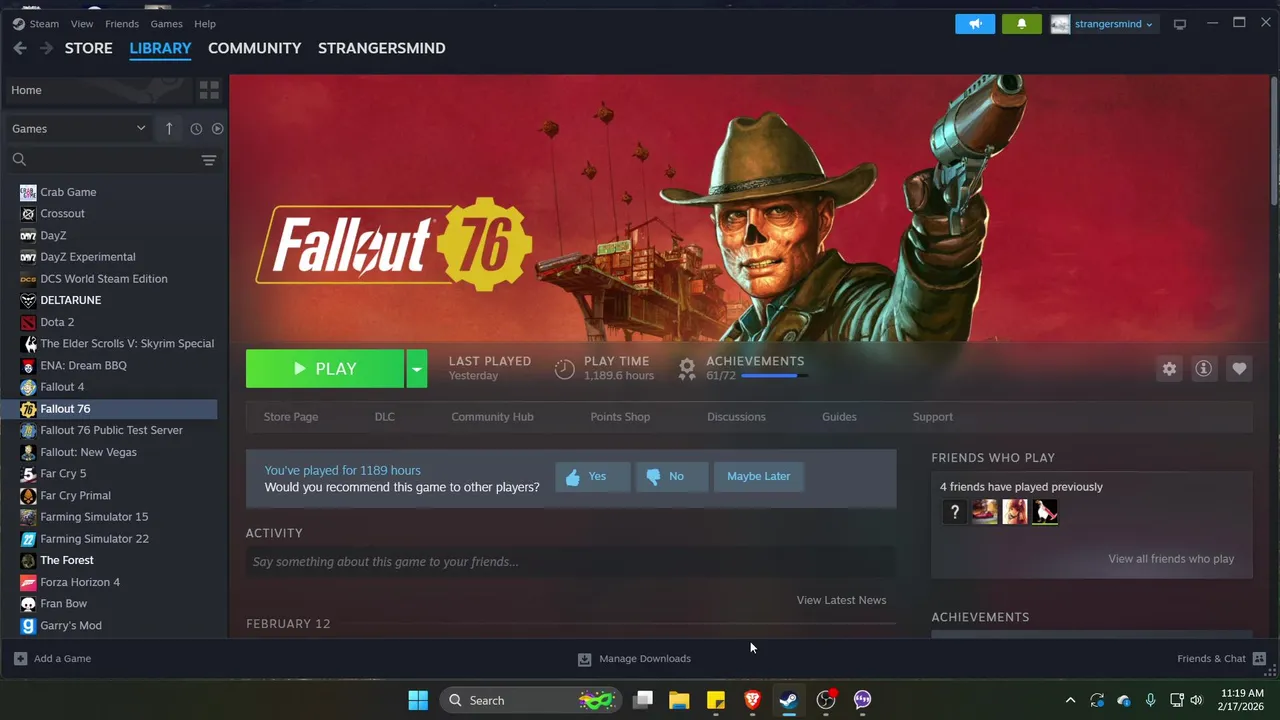The width and height of the screenshot is (1280, 720).
Task: Reverse the list order with the up arrow
Action: tap(169, 129)
